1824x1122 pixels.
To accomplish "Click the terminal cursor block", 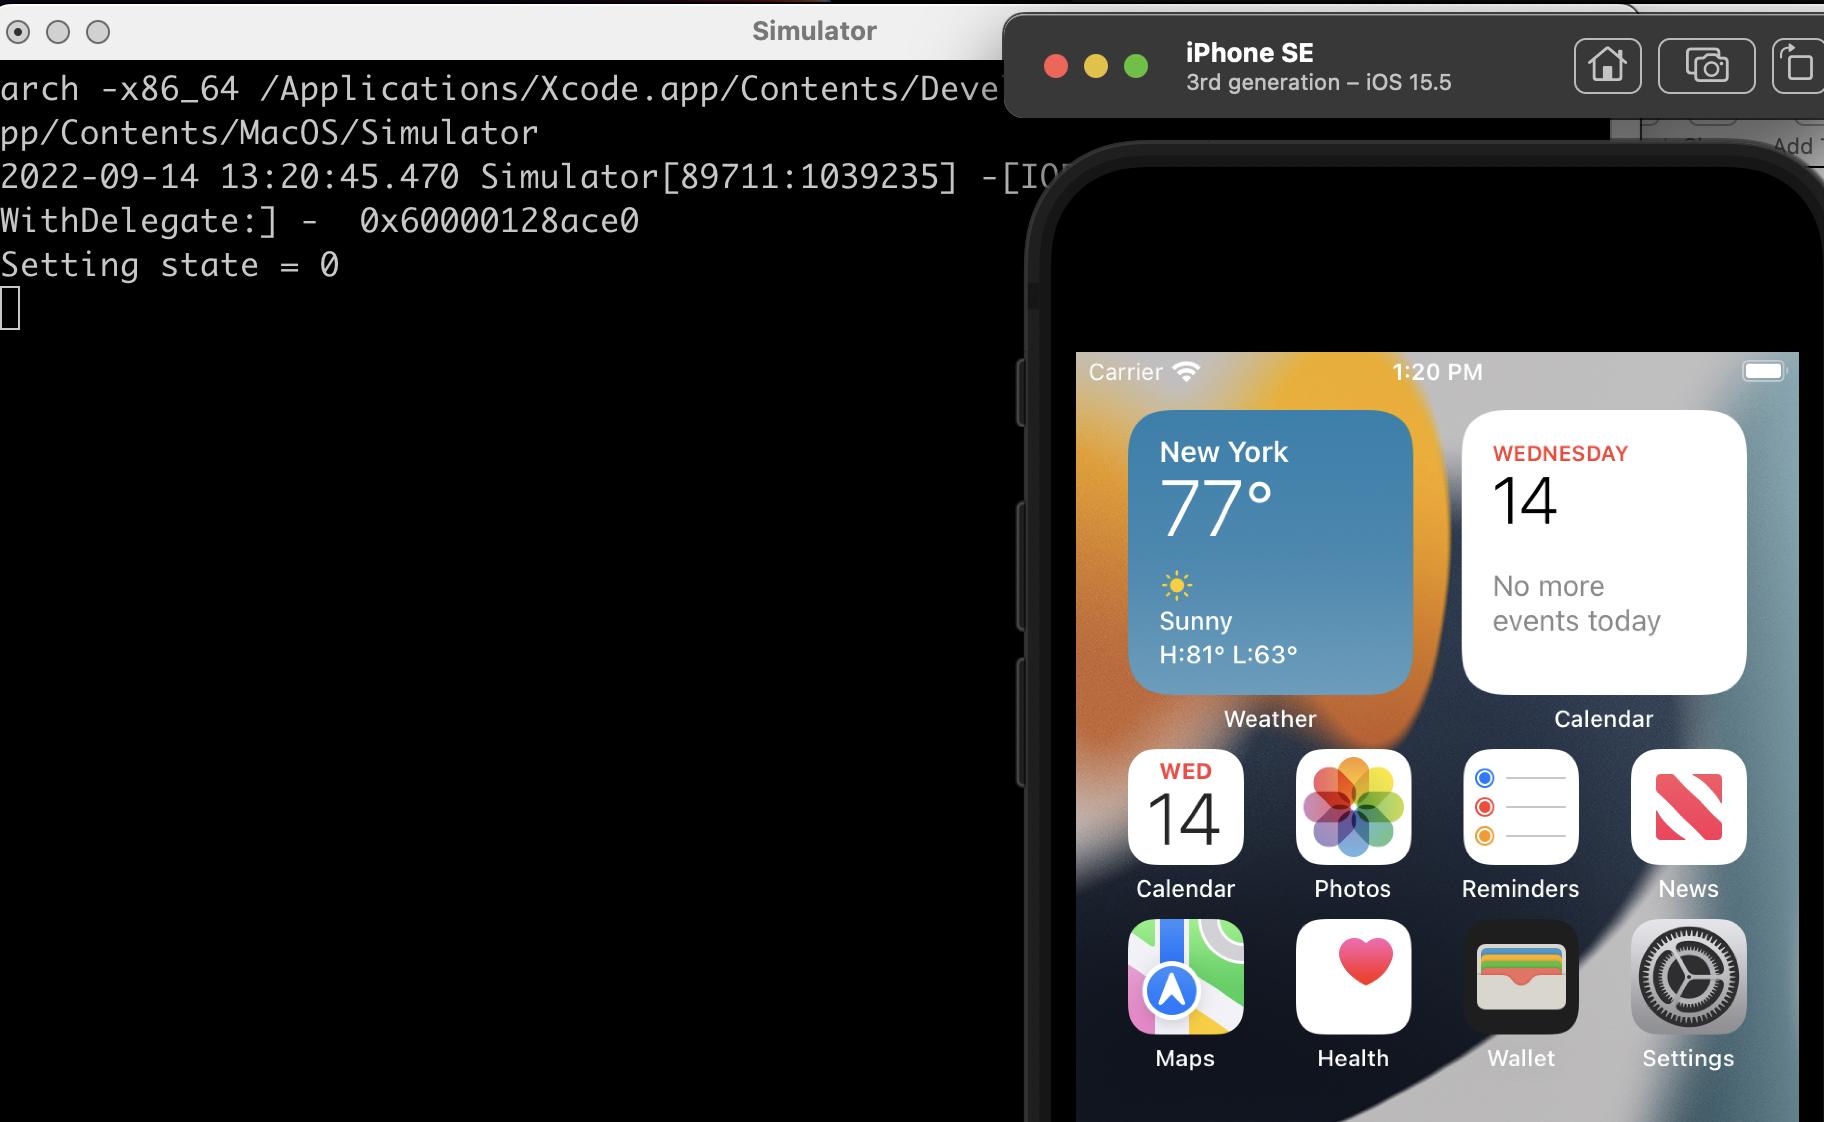I will (x=10, y=308).
